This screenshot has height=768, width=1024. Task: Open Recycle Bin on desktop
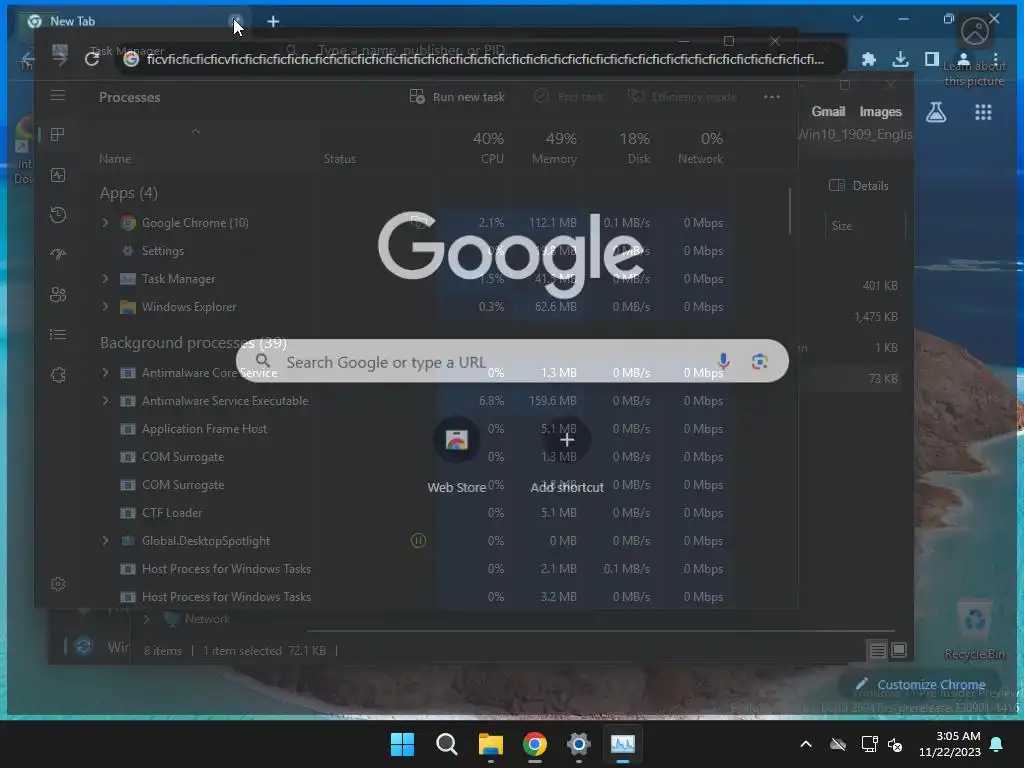click(974, 630)
